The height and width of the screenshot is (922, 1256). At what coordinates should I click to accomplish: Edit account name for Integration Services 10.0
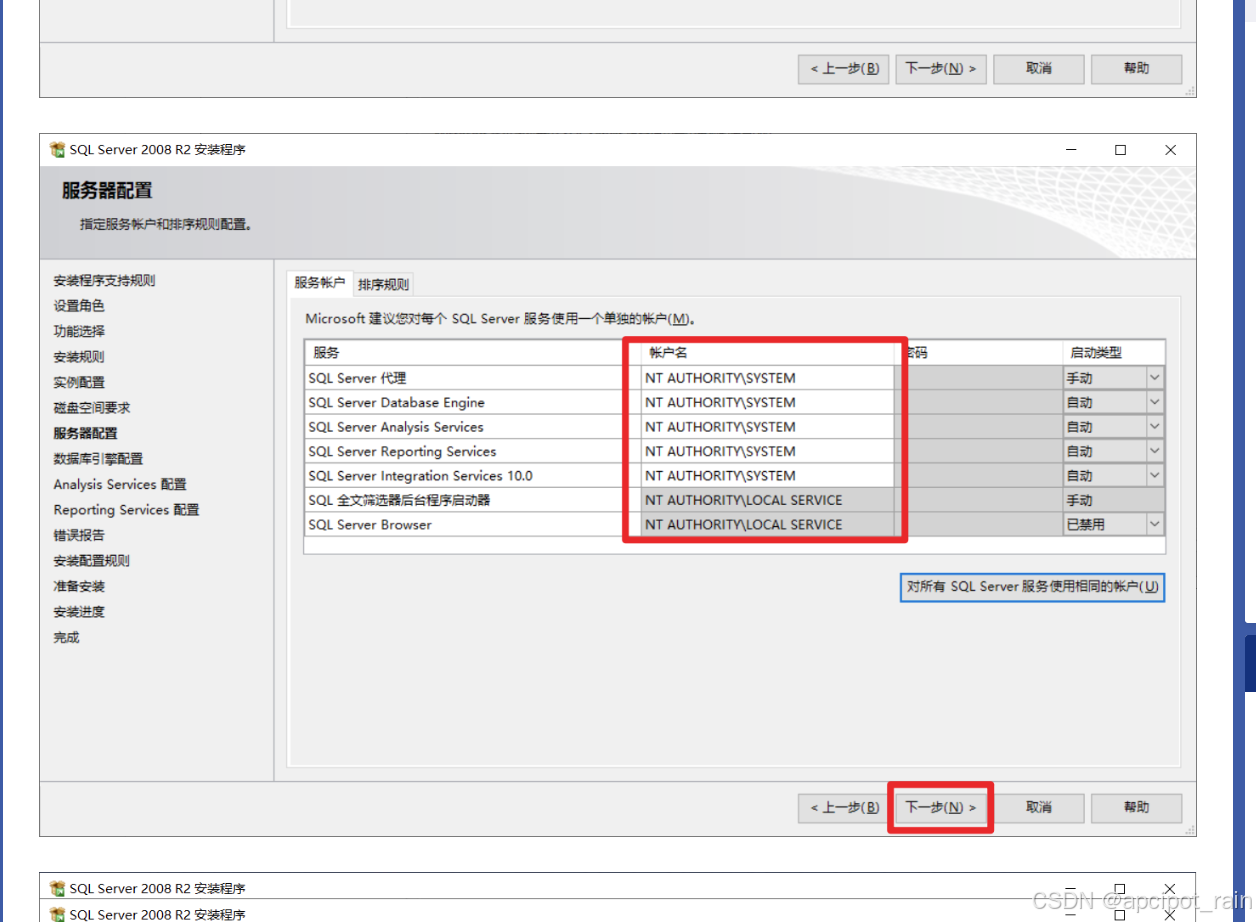pos(768,475)
